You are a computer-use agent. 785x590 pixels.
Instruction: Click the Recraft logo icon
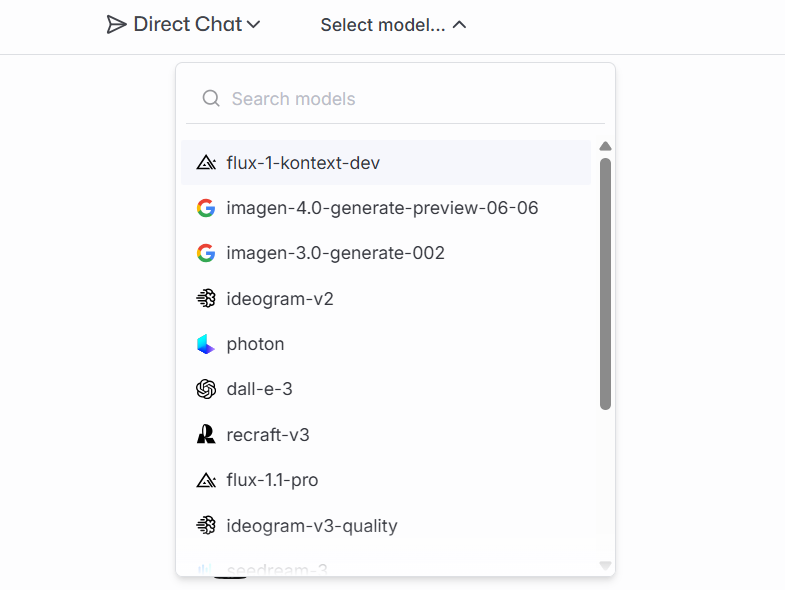coord(206,435)
